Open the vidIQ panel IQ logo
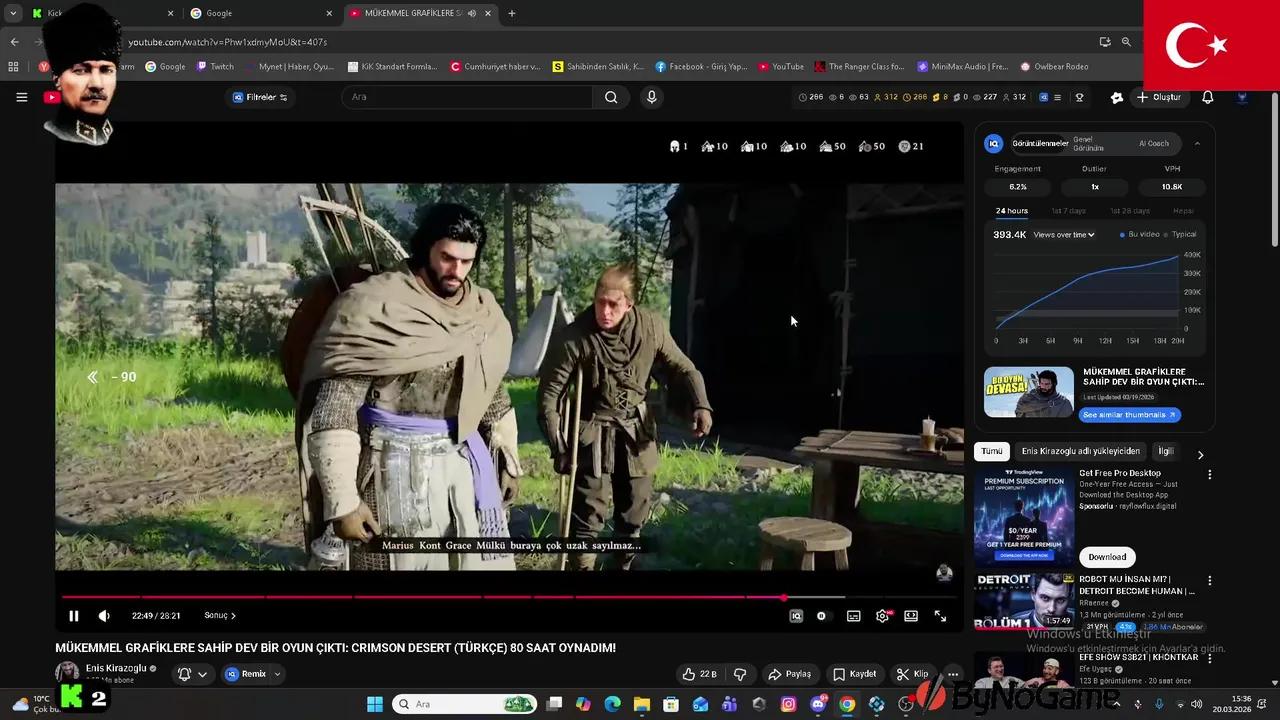The image size is (1280, 720). click(994, 144)
